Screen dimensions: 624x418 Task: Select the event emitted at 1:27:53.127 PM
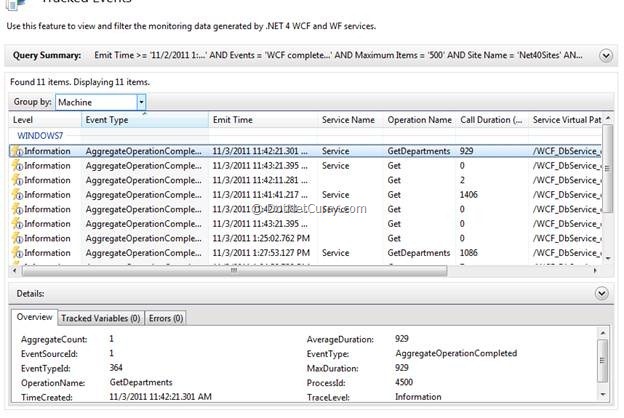305,253
